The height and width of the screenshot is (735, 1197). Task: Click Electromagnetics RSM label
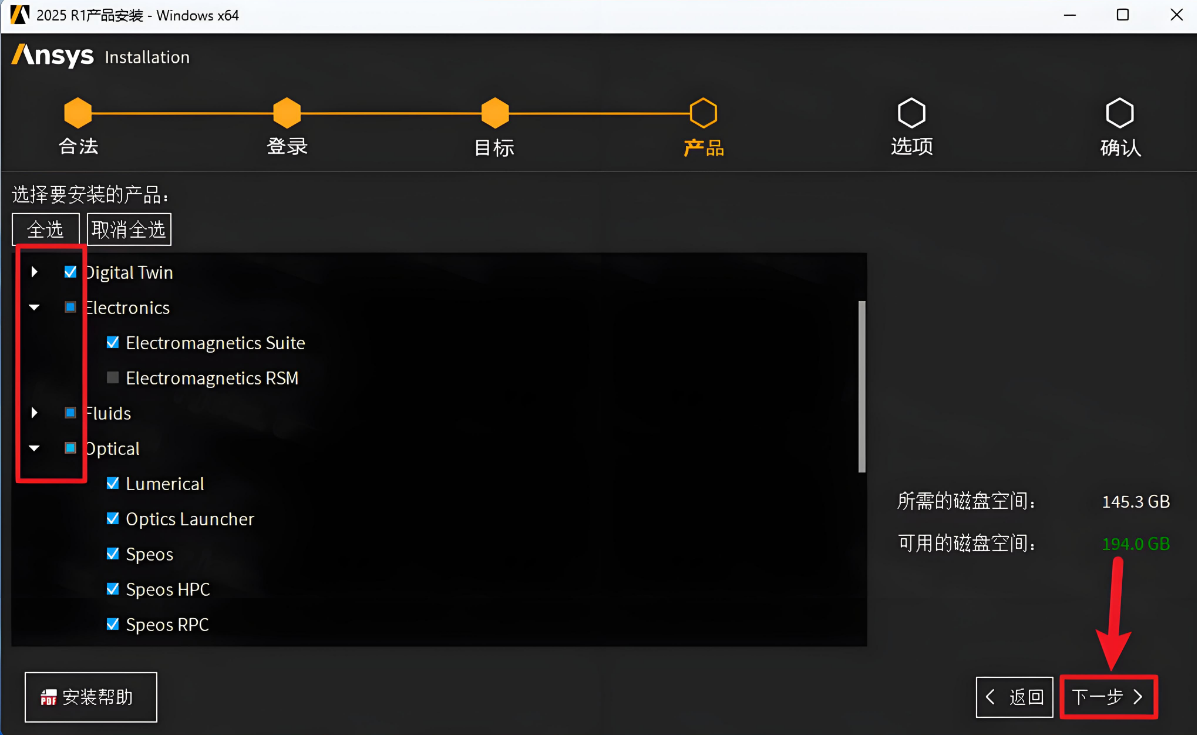coord(212,378)
